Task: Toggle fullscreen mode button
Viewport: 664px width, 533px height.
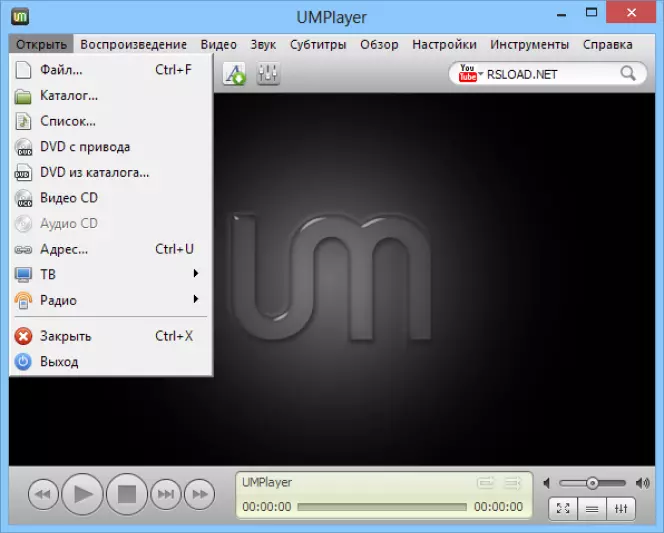Action: pos(563,508)
